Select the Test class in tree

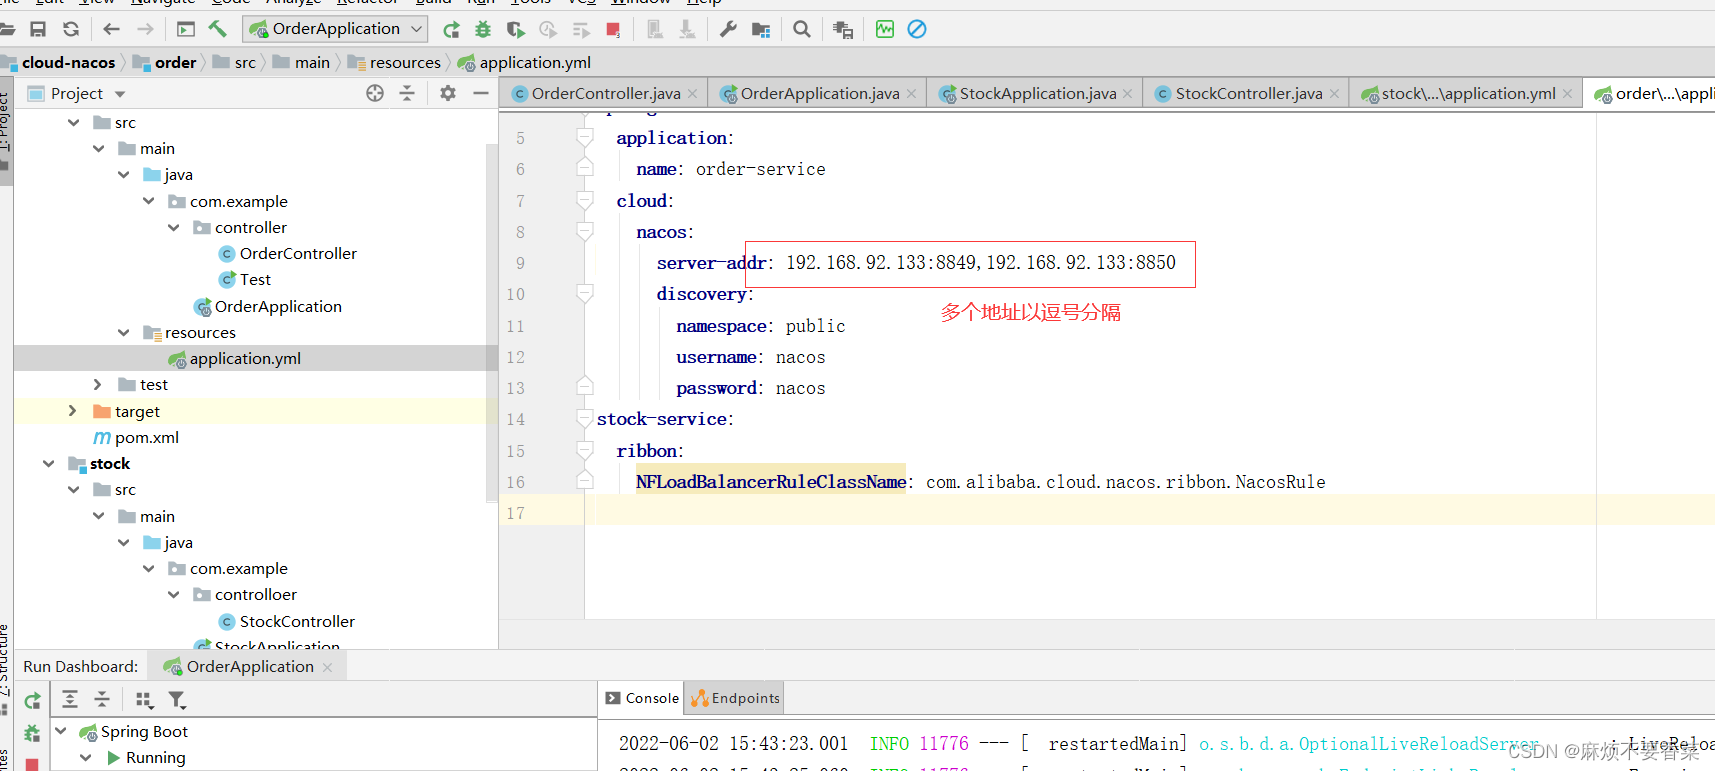(255, 279)
